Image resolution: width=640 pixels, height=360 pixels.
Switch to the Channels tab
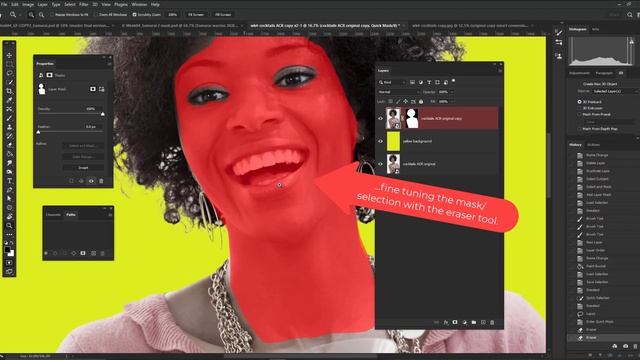pyautogui.click(x=53, y=215)
